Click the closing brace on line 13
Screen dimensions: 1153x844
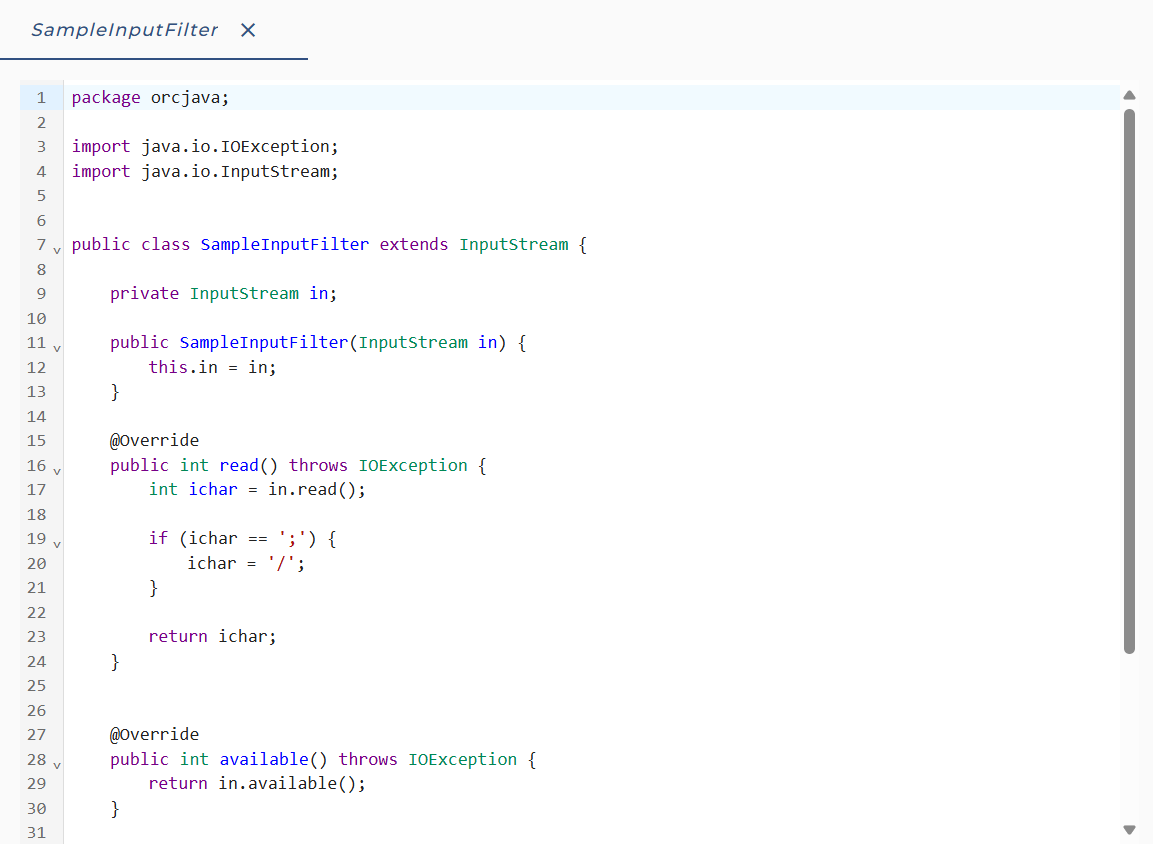[115, 392]
